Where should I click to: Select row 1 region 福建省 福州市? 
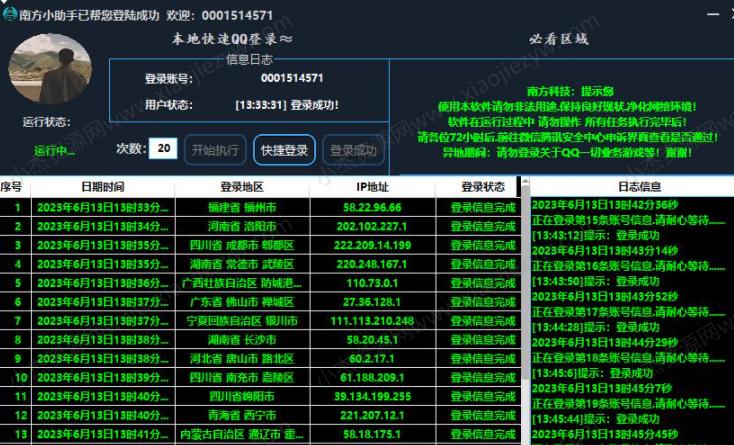(242, 208)
